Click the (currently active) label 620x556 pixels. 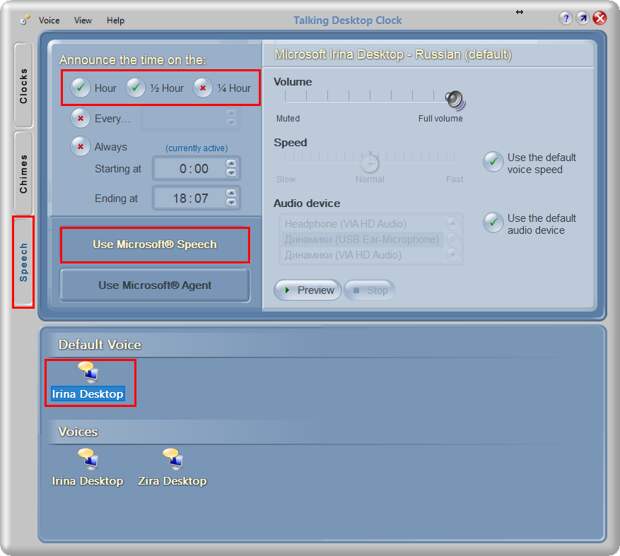(197, 148)
